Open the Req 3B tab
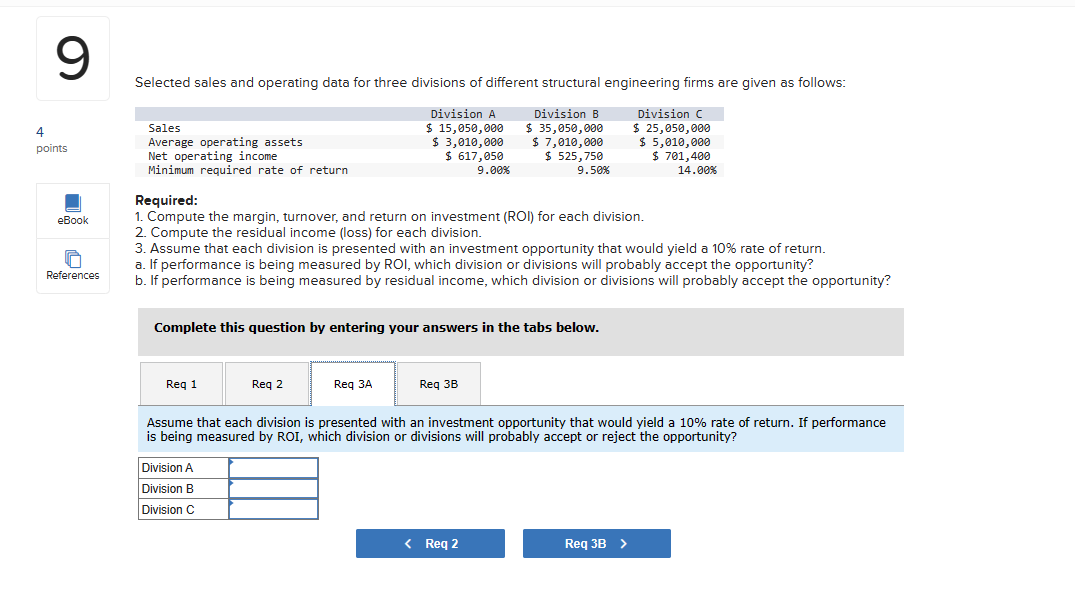The image size is (1075, 609). point(438,383)
